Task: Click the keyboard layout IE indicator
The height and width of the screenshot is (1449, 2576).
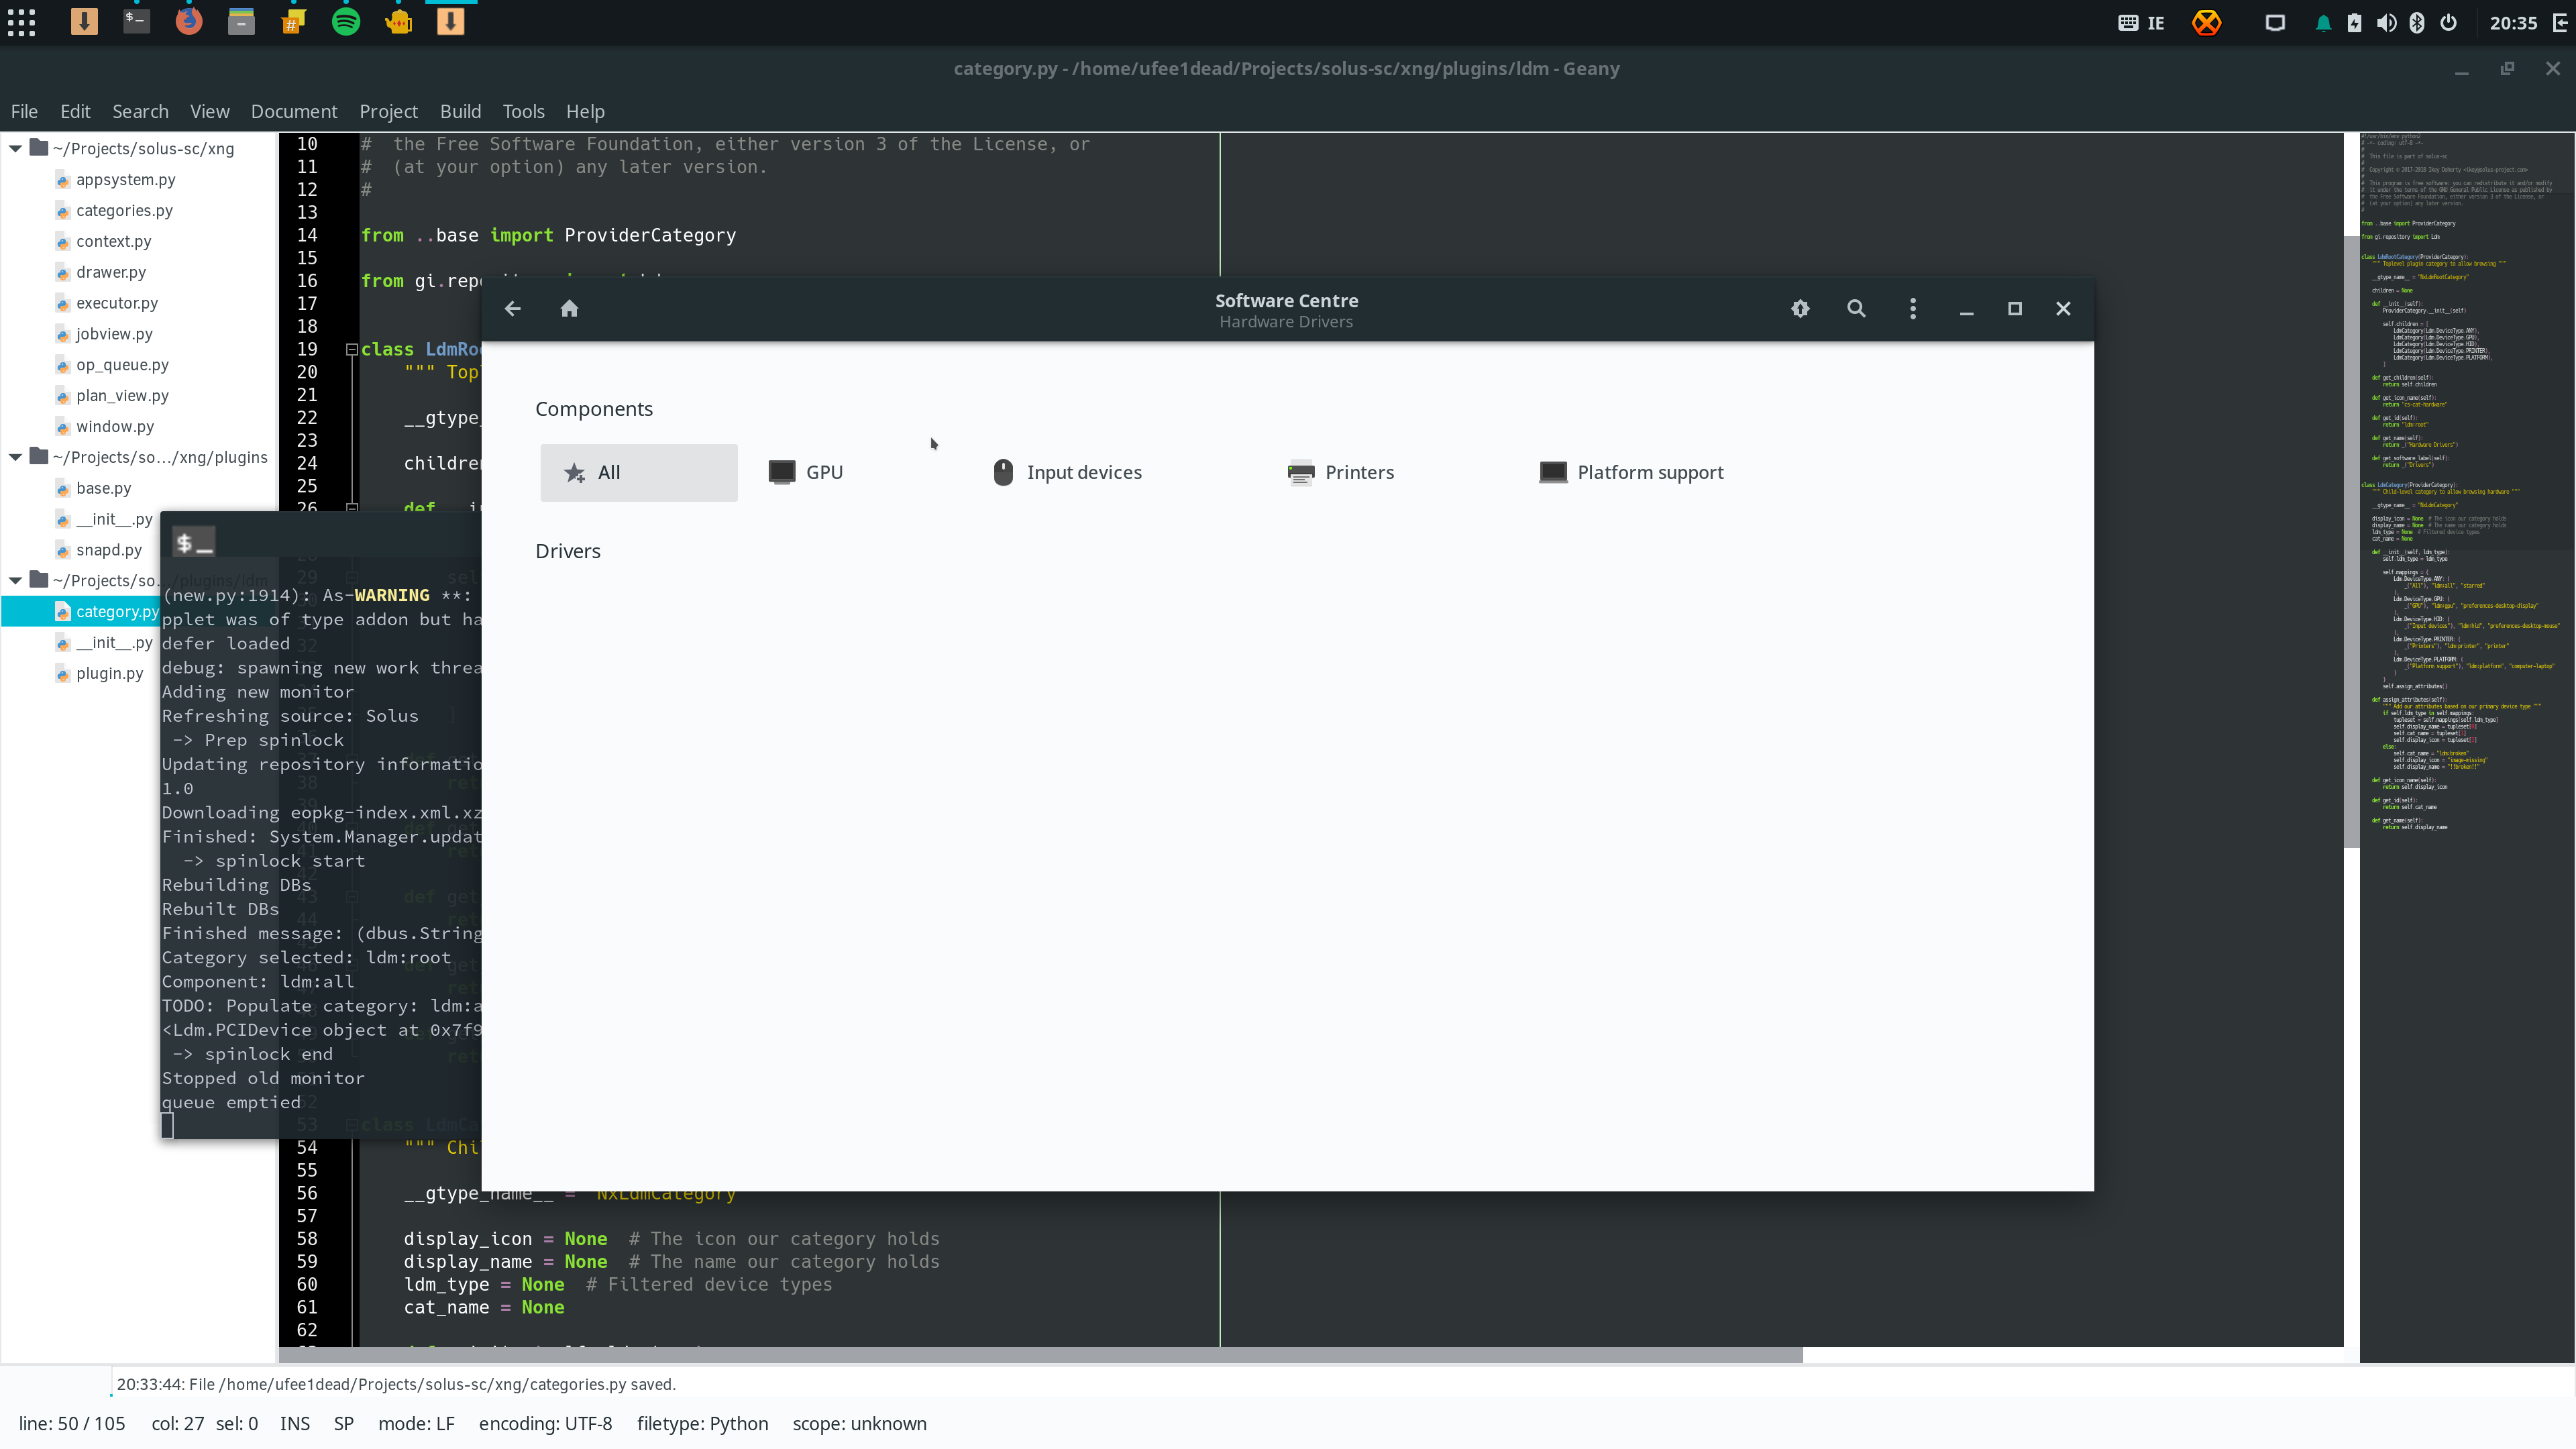Action: [x=2141, y=23]
